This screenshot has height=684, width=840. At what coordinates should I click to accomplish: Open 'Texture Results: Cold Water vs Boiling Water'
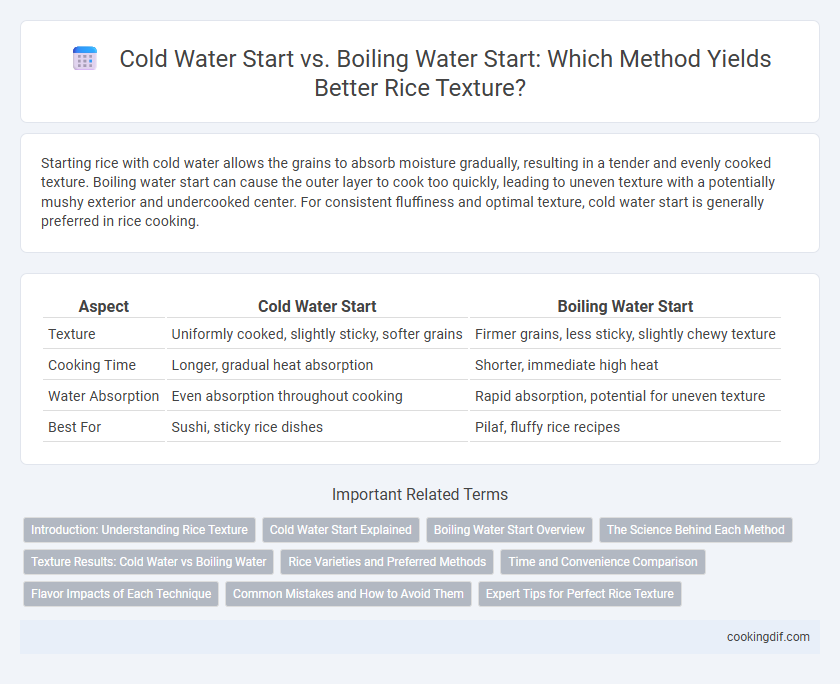pos(148,562)
